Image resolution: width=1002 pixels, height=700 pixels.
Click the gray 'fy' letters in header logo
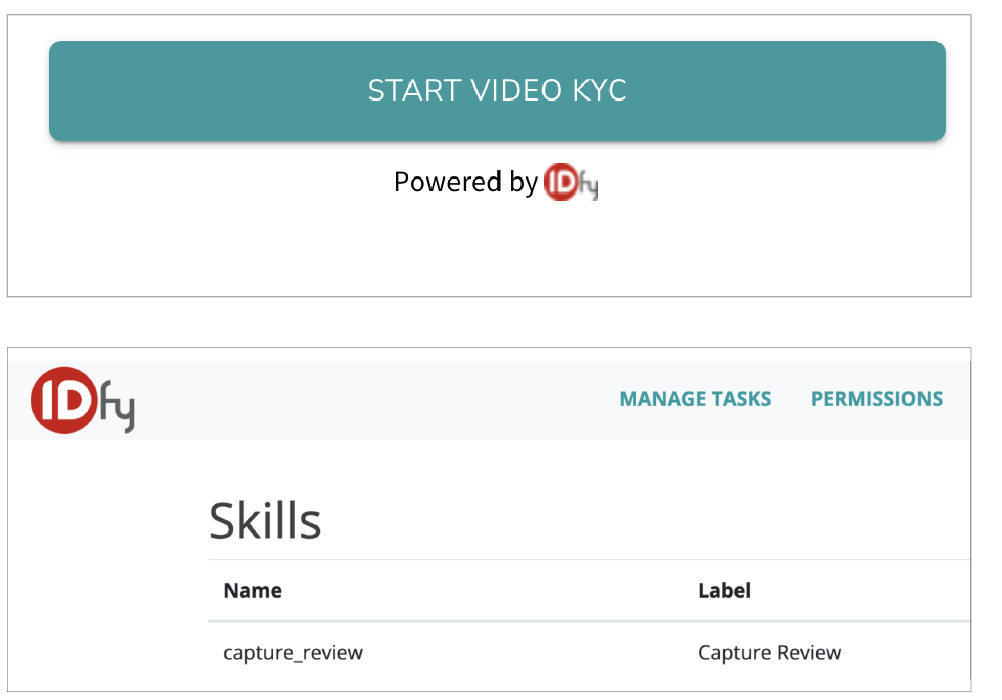(x=115, y=408)
